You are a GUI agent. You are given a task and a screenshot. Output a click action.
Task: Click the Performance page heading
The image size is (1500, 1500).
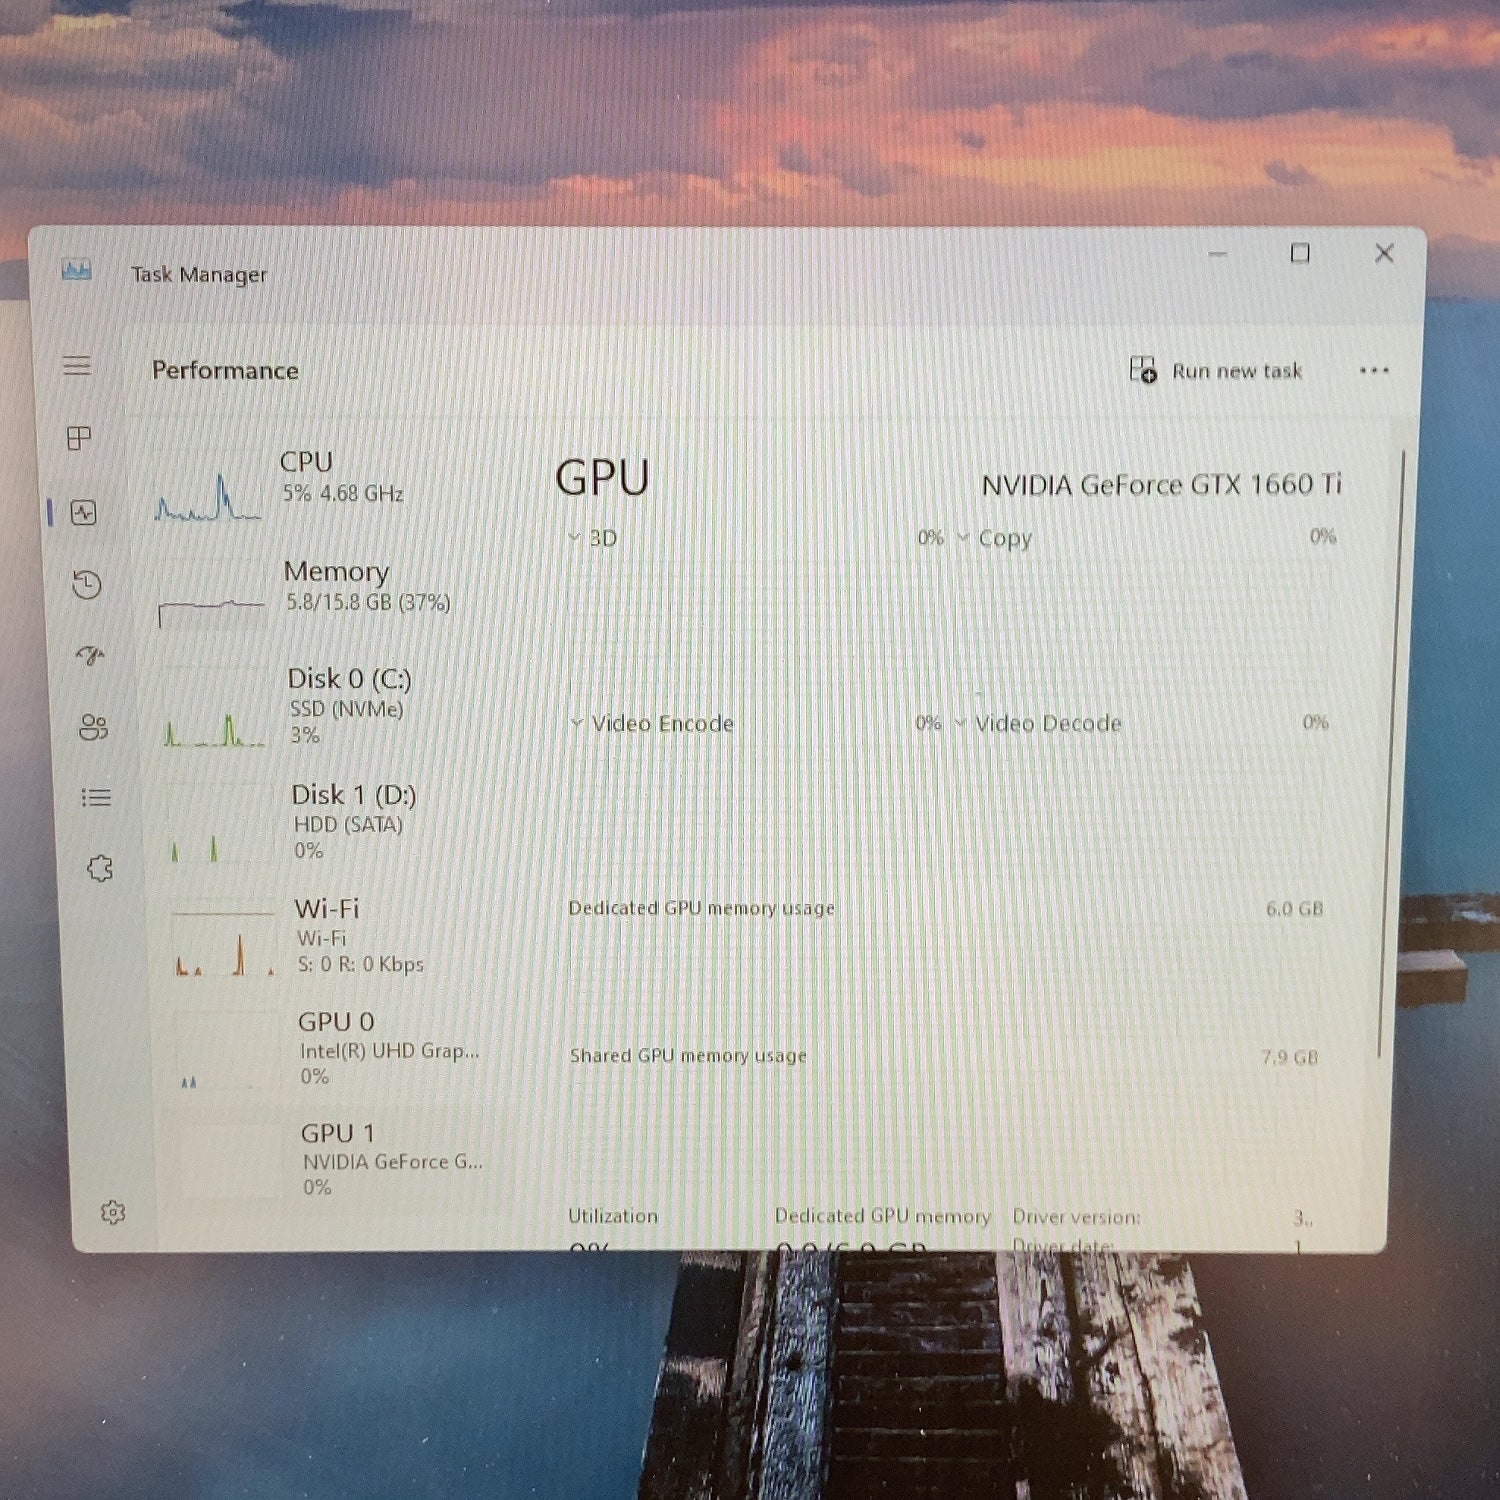point(225,371)
